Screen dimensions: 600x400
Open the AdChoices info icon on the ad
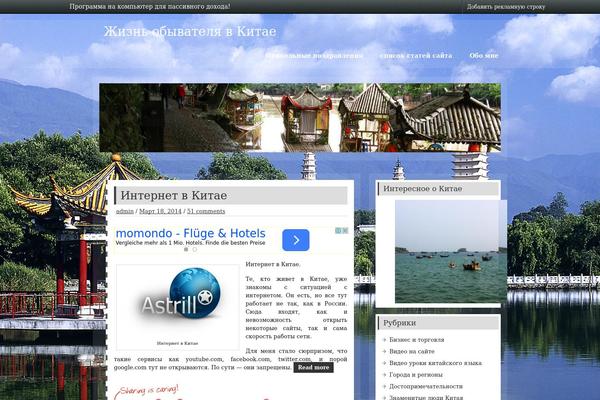click(338, 230)
